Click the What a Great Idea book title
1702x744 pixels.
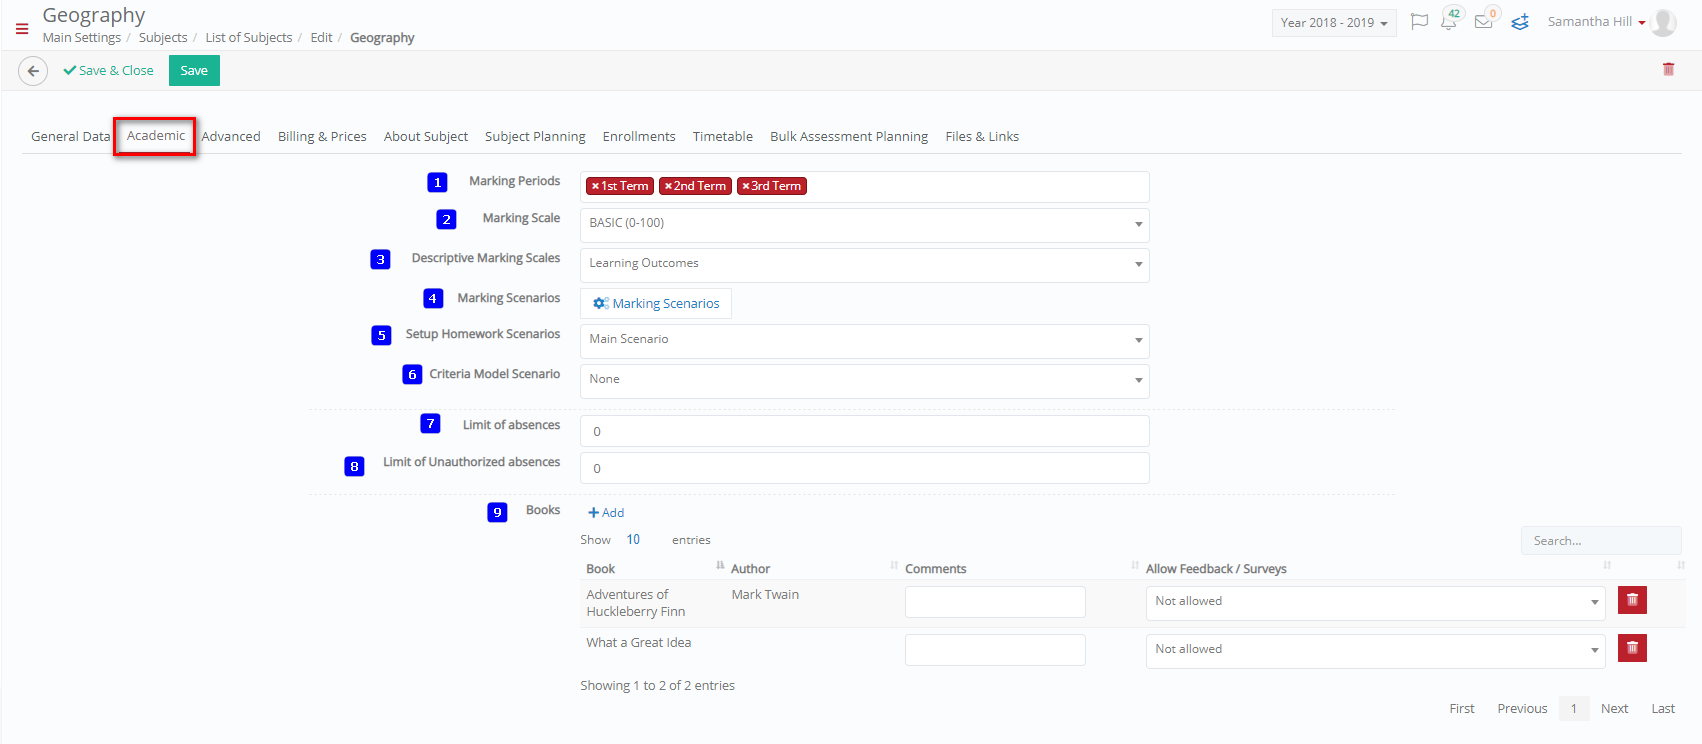[638, 642]
